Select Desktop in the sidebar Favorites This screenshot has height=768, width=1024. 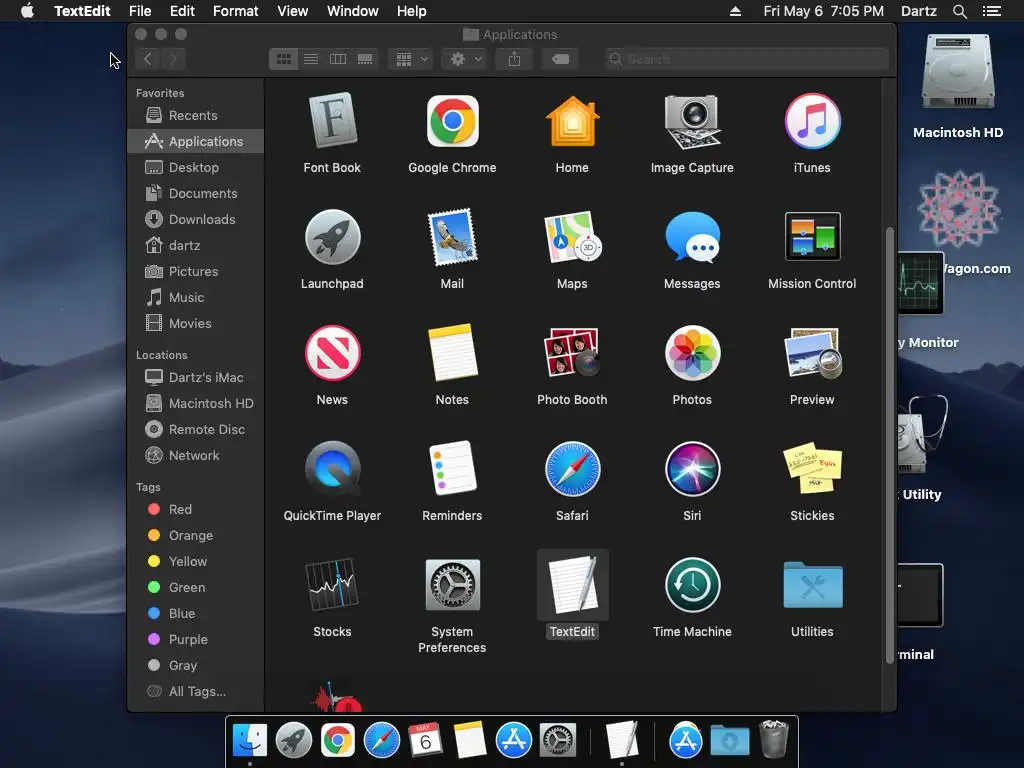point(196,168)
